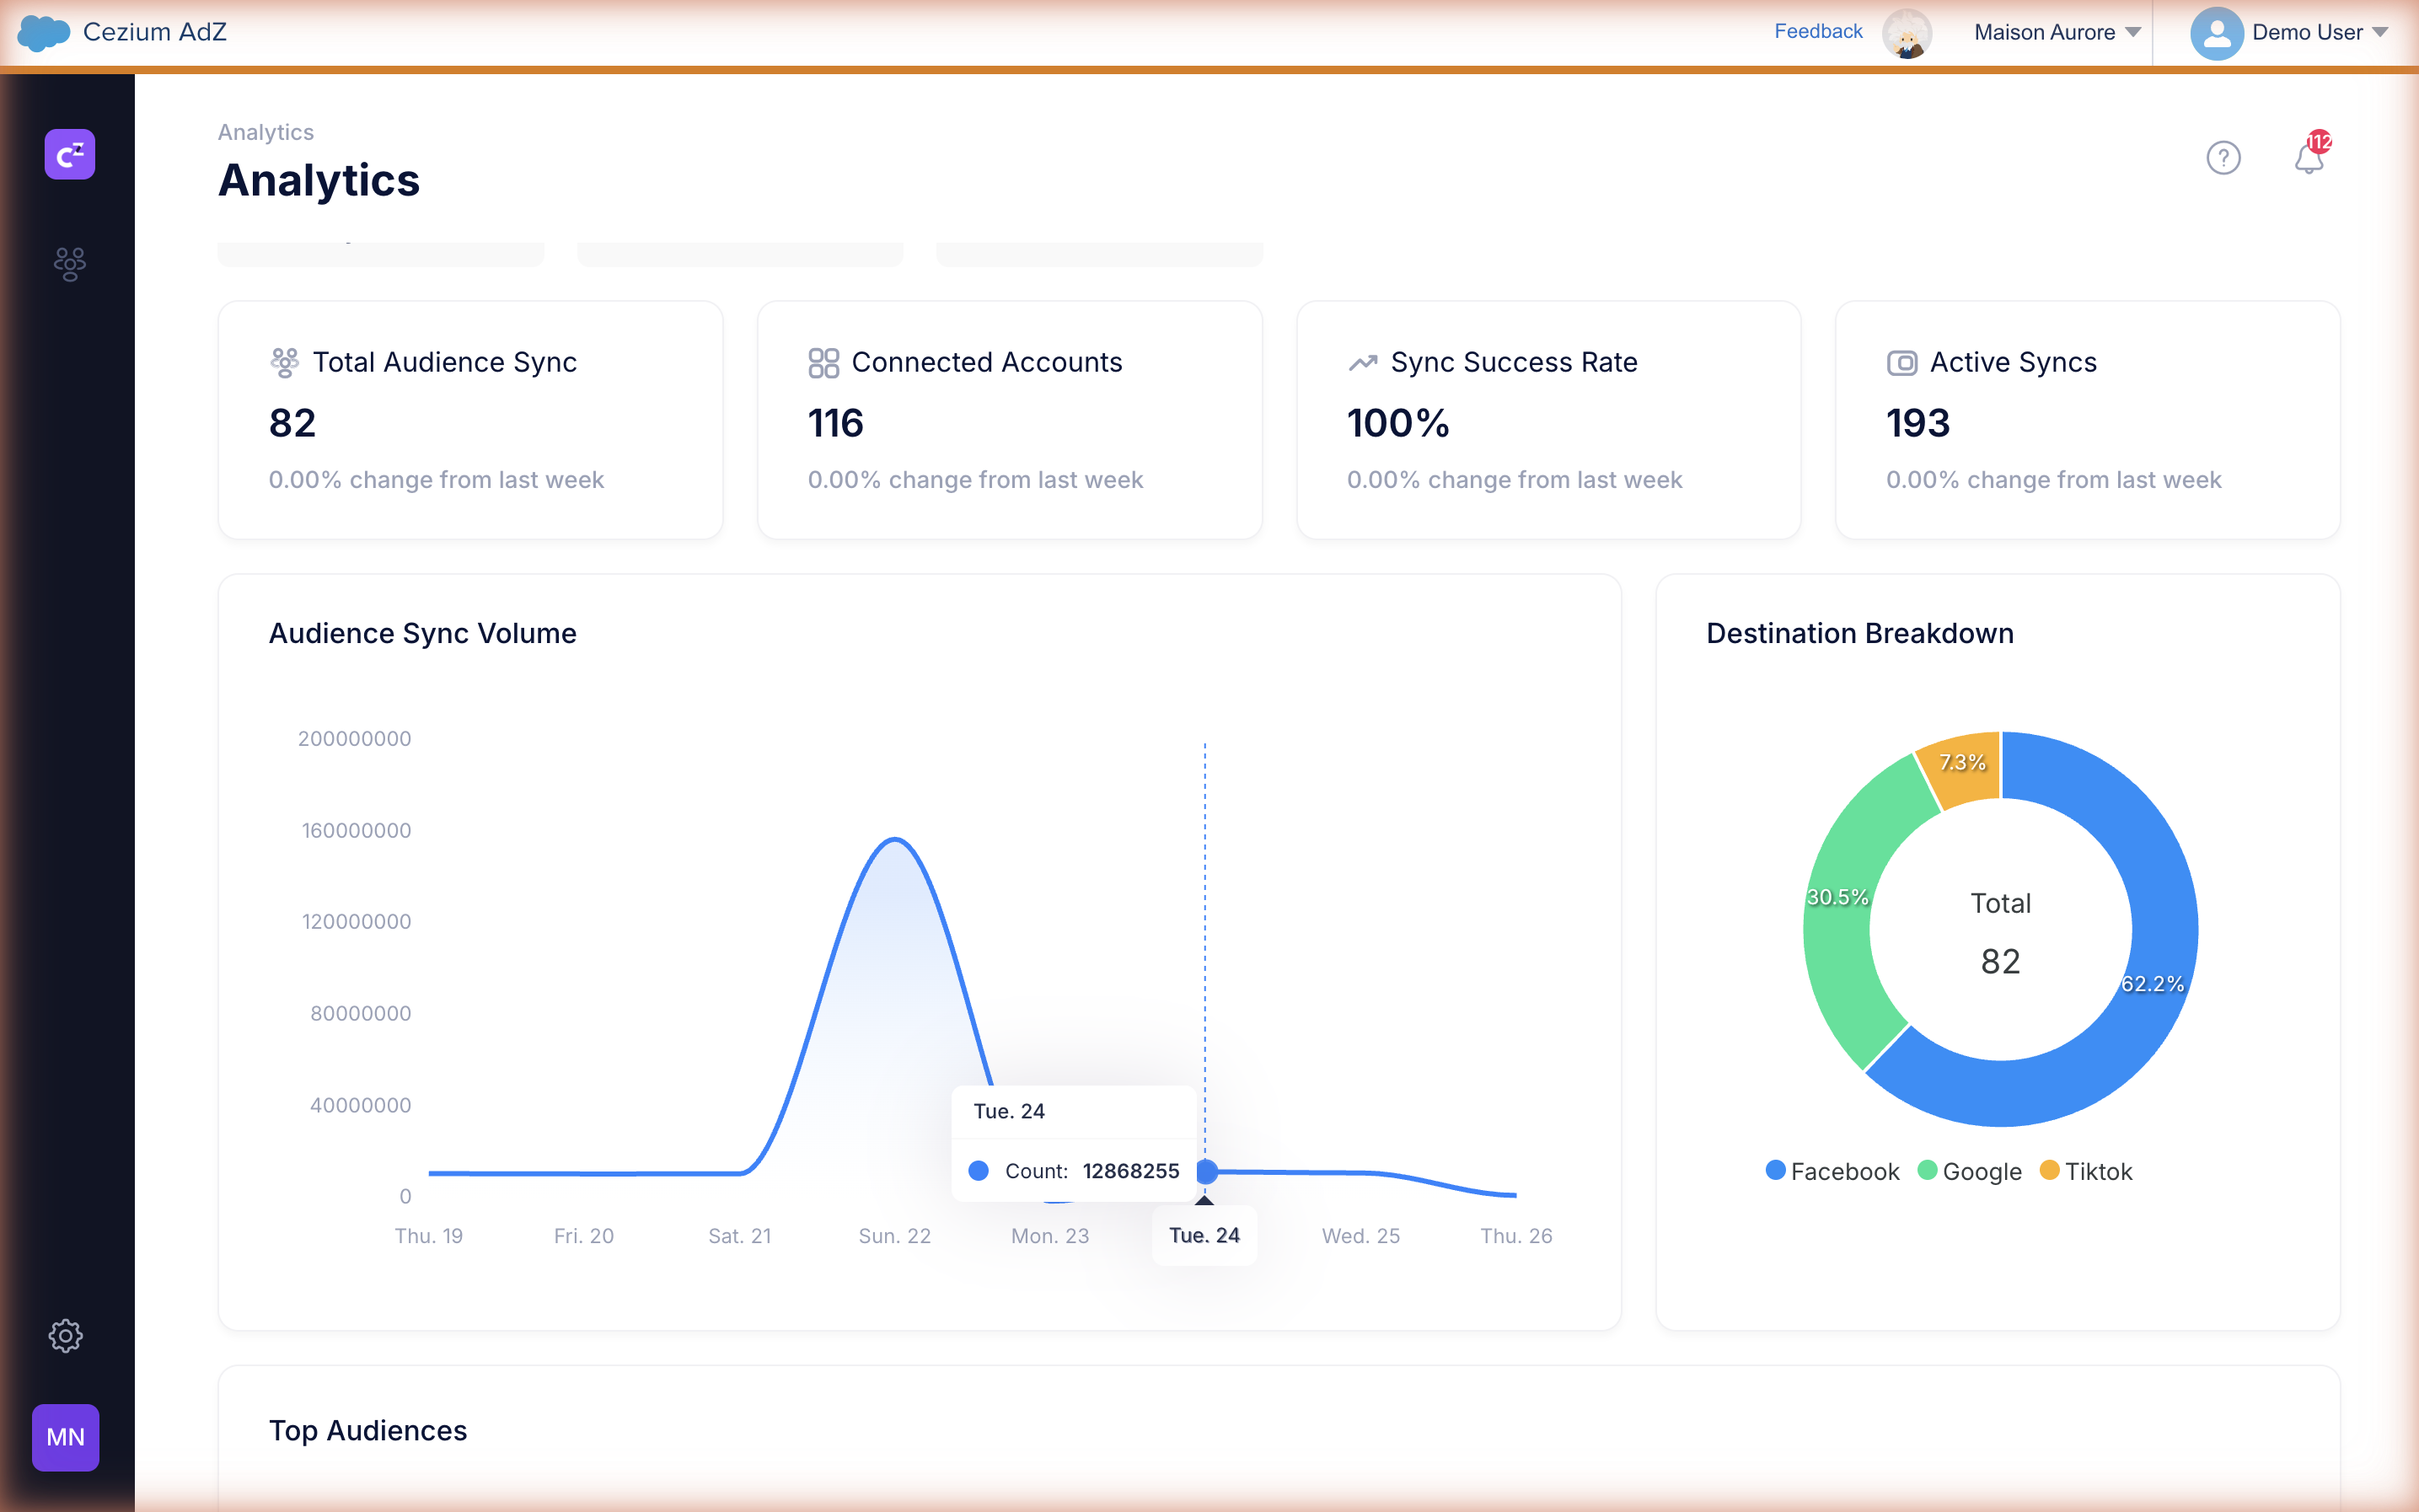Viewport: 2419px width, 1512px height.
Task: Open the Feedback link
Action: [1818, 31]
